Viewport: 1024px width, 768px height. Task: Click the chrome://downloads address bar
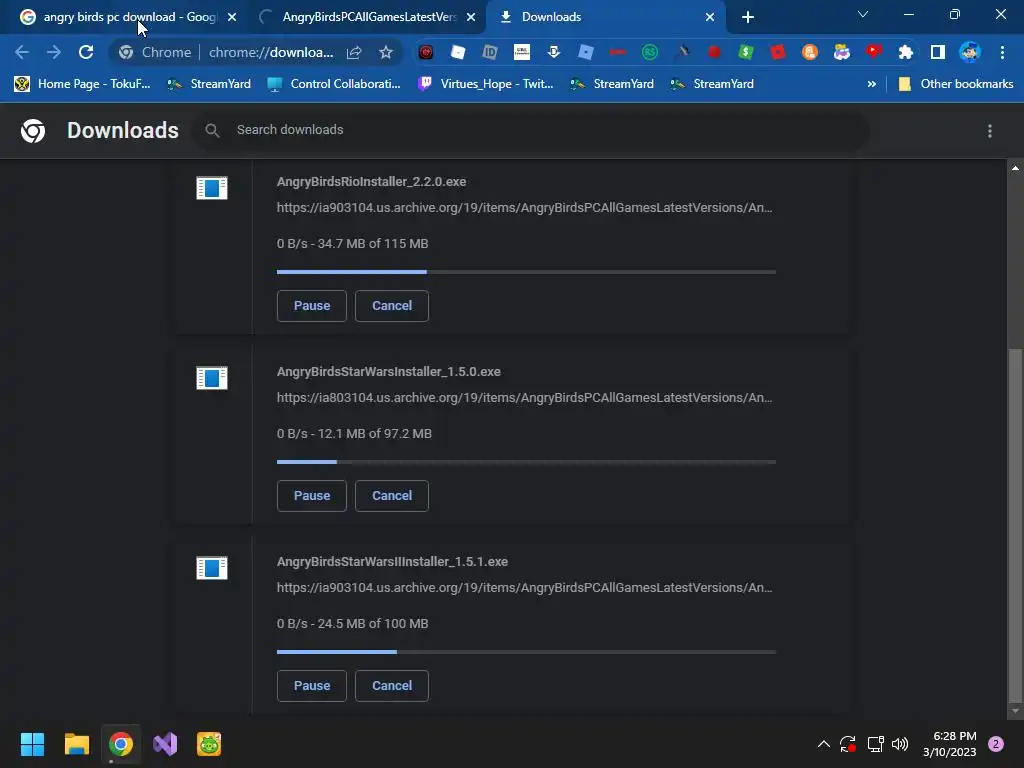[x=271, y=52]
